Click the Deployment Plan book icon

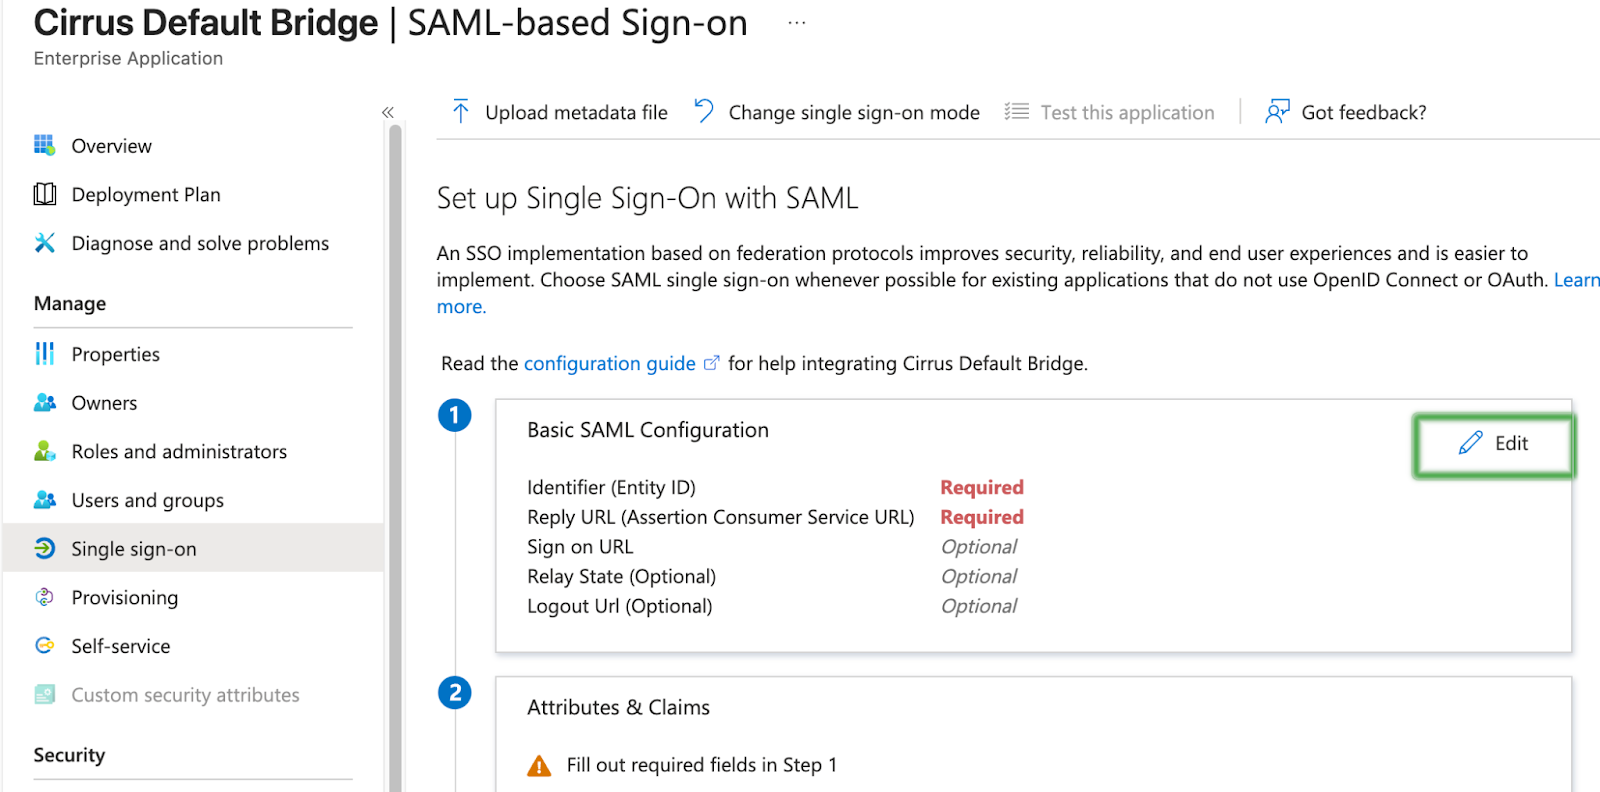coord(44,194)
